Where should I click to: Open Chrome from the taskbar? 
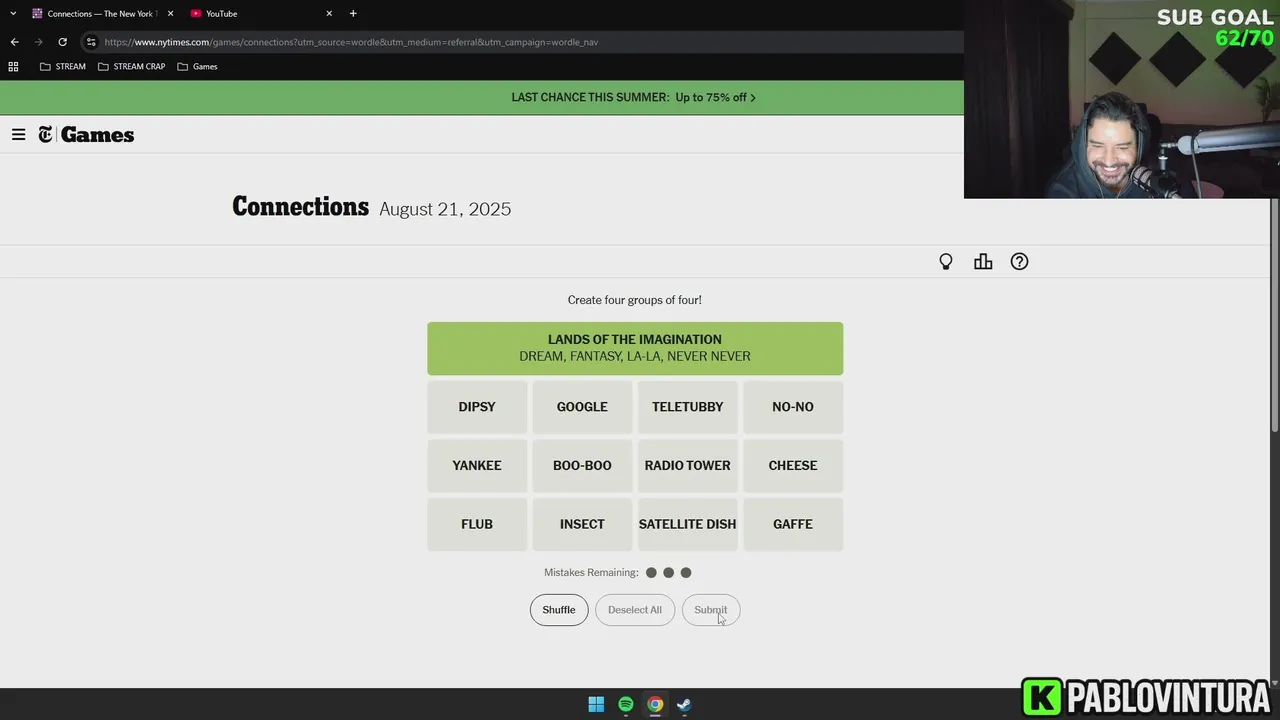point(654,704)
